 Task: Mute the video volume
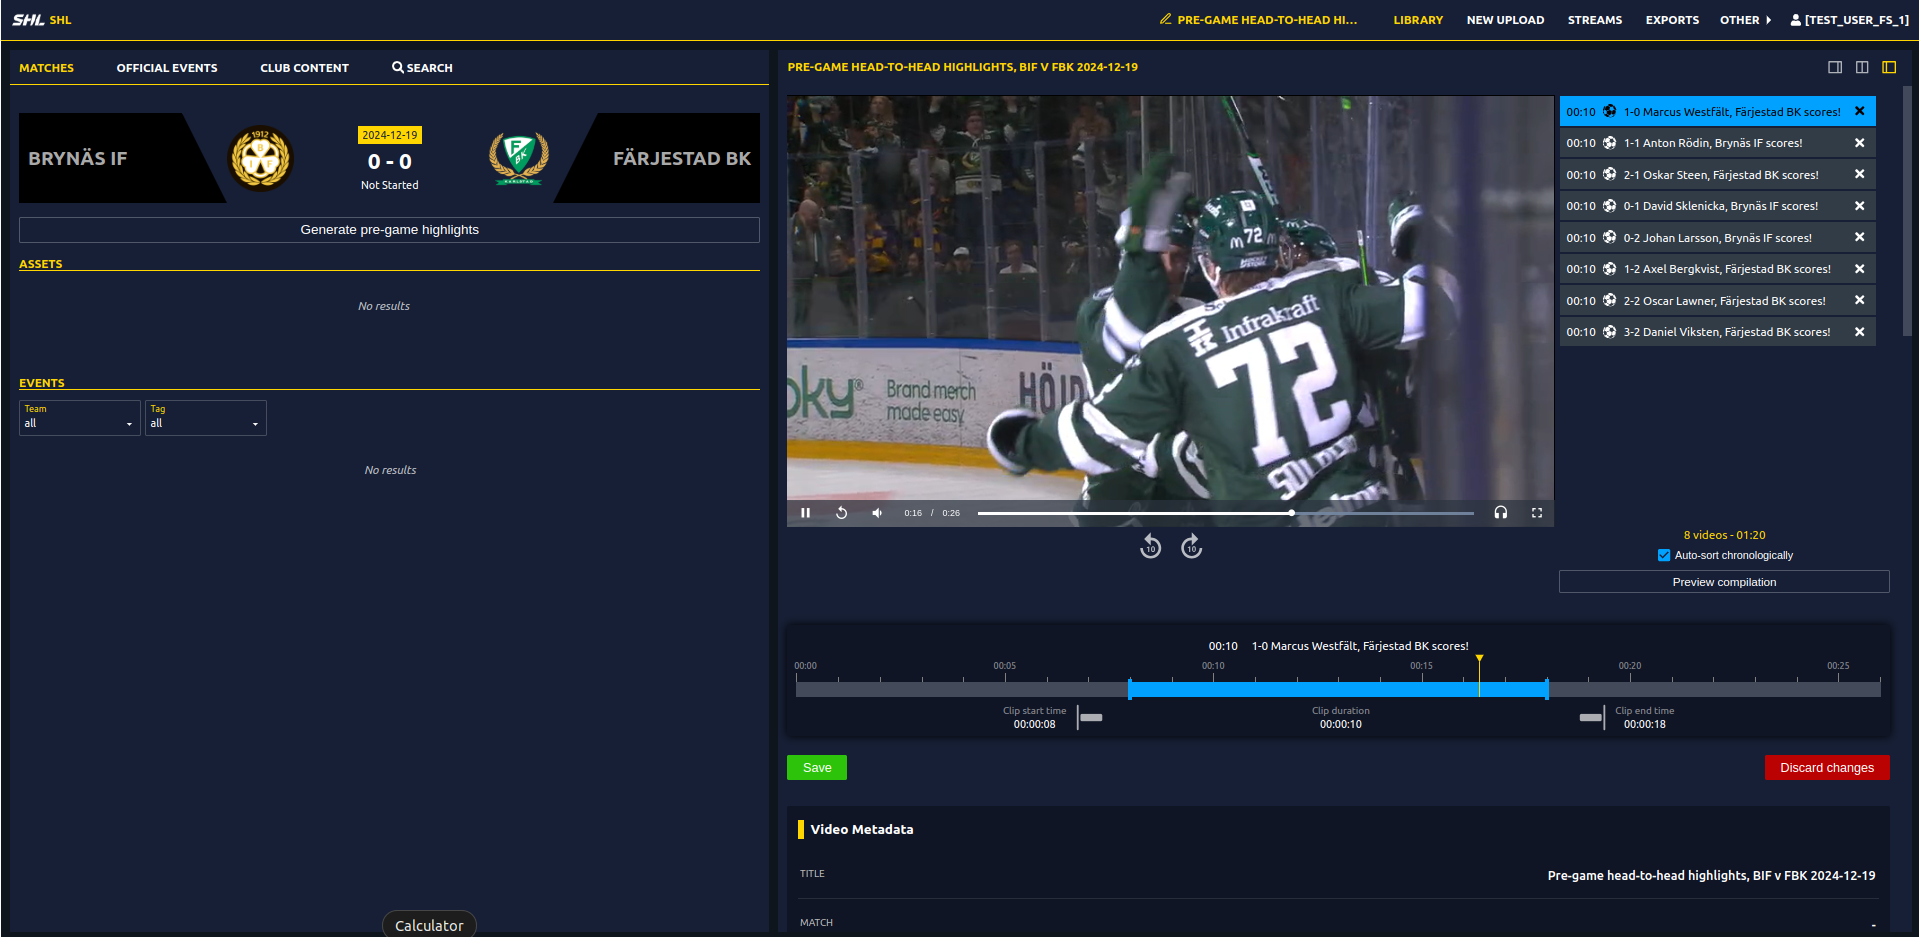877,513
